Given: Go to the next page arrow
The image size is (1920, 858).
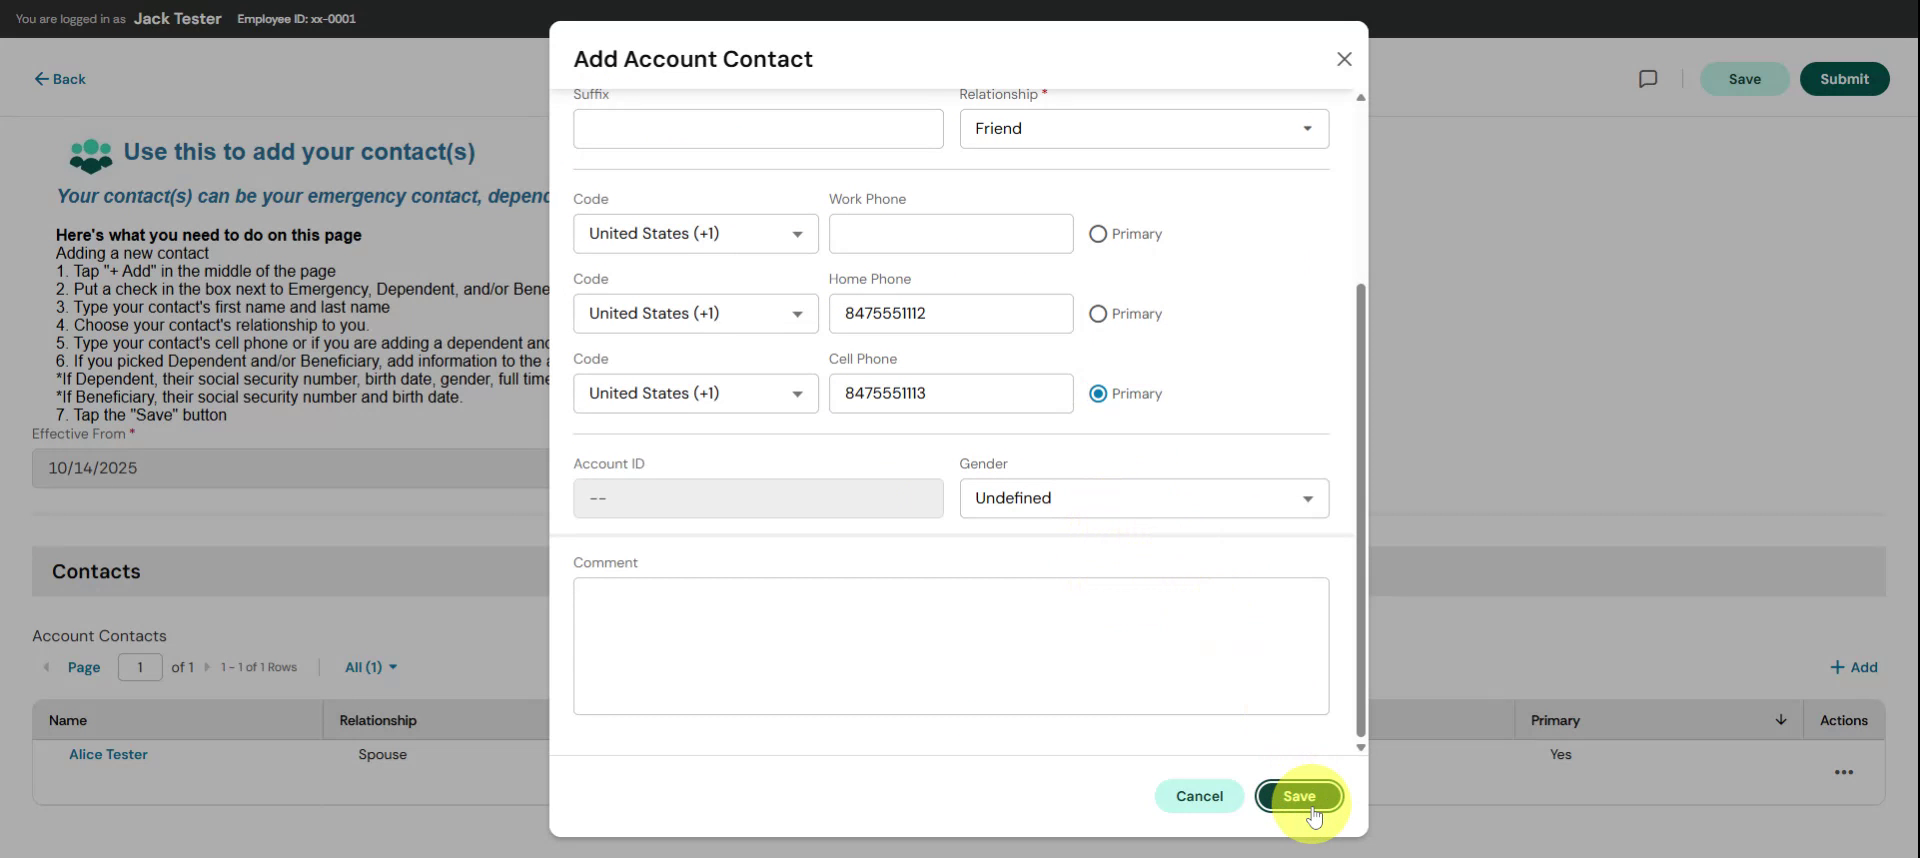Looking at the screenshot, I should (x=207, y=667).
